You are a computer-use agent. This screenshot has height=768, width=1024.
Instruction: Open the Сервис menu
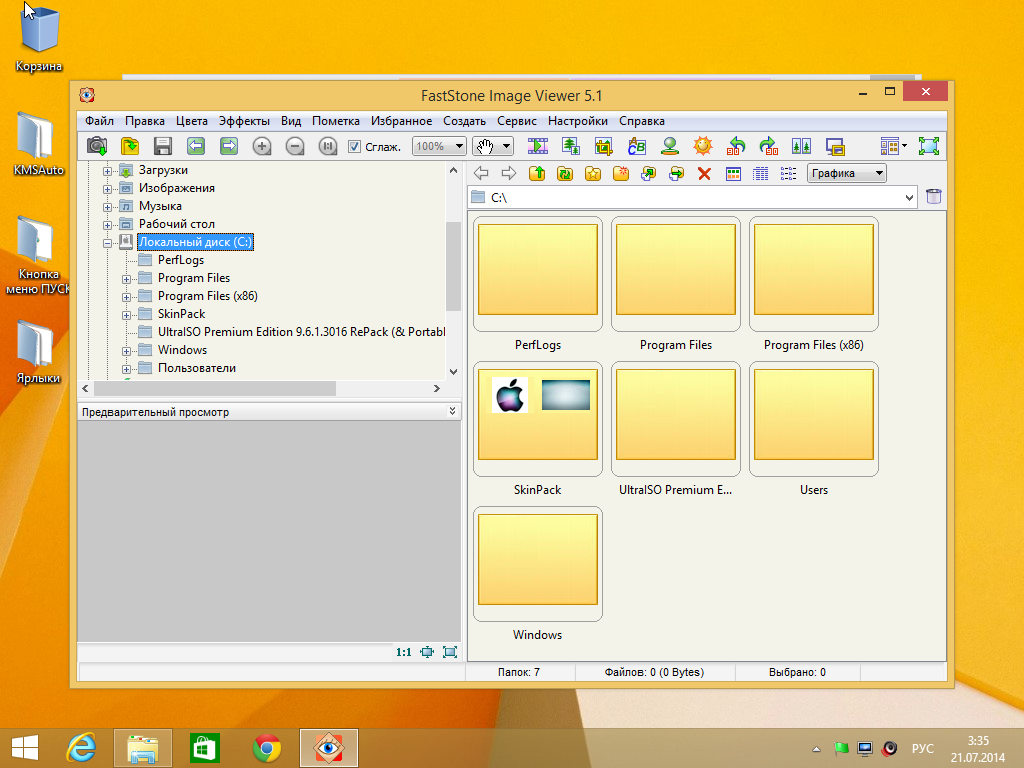[x=517, y=121]
